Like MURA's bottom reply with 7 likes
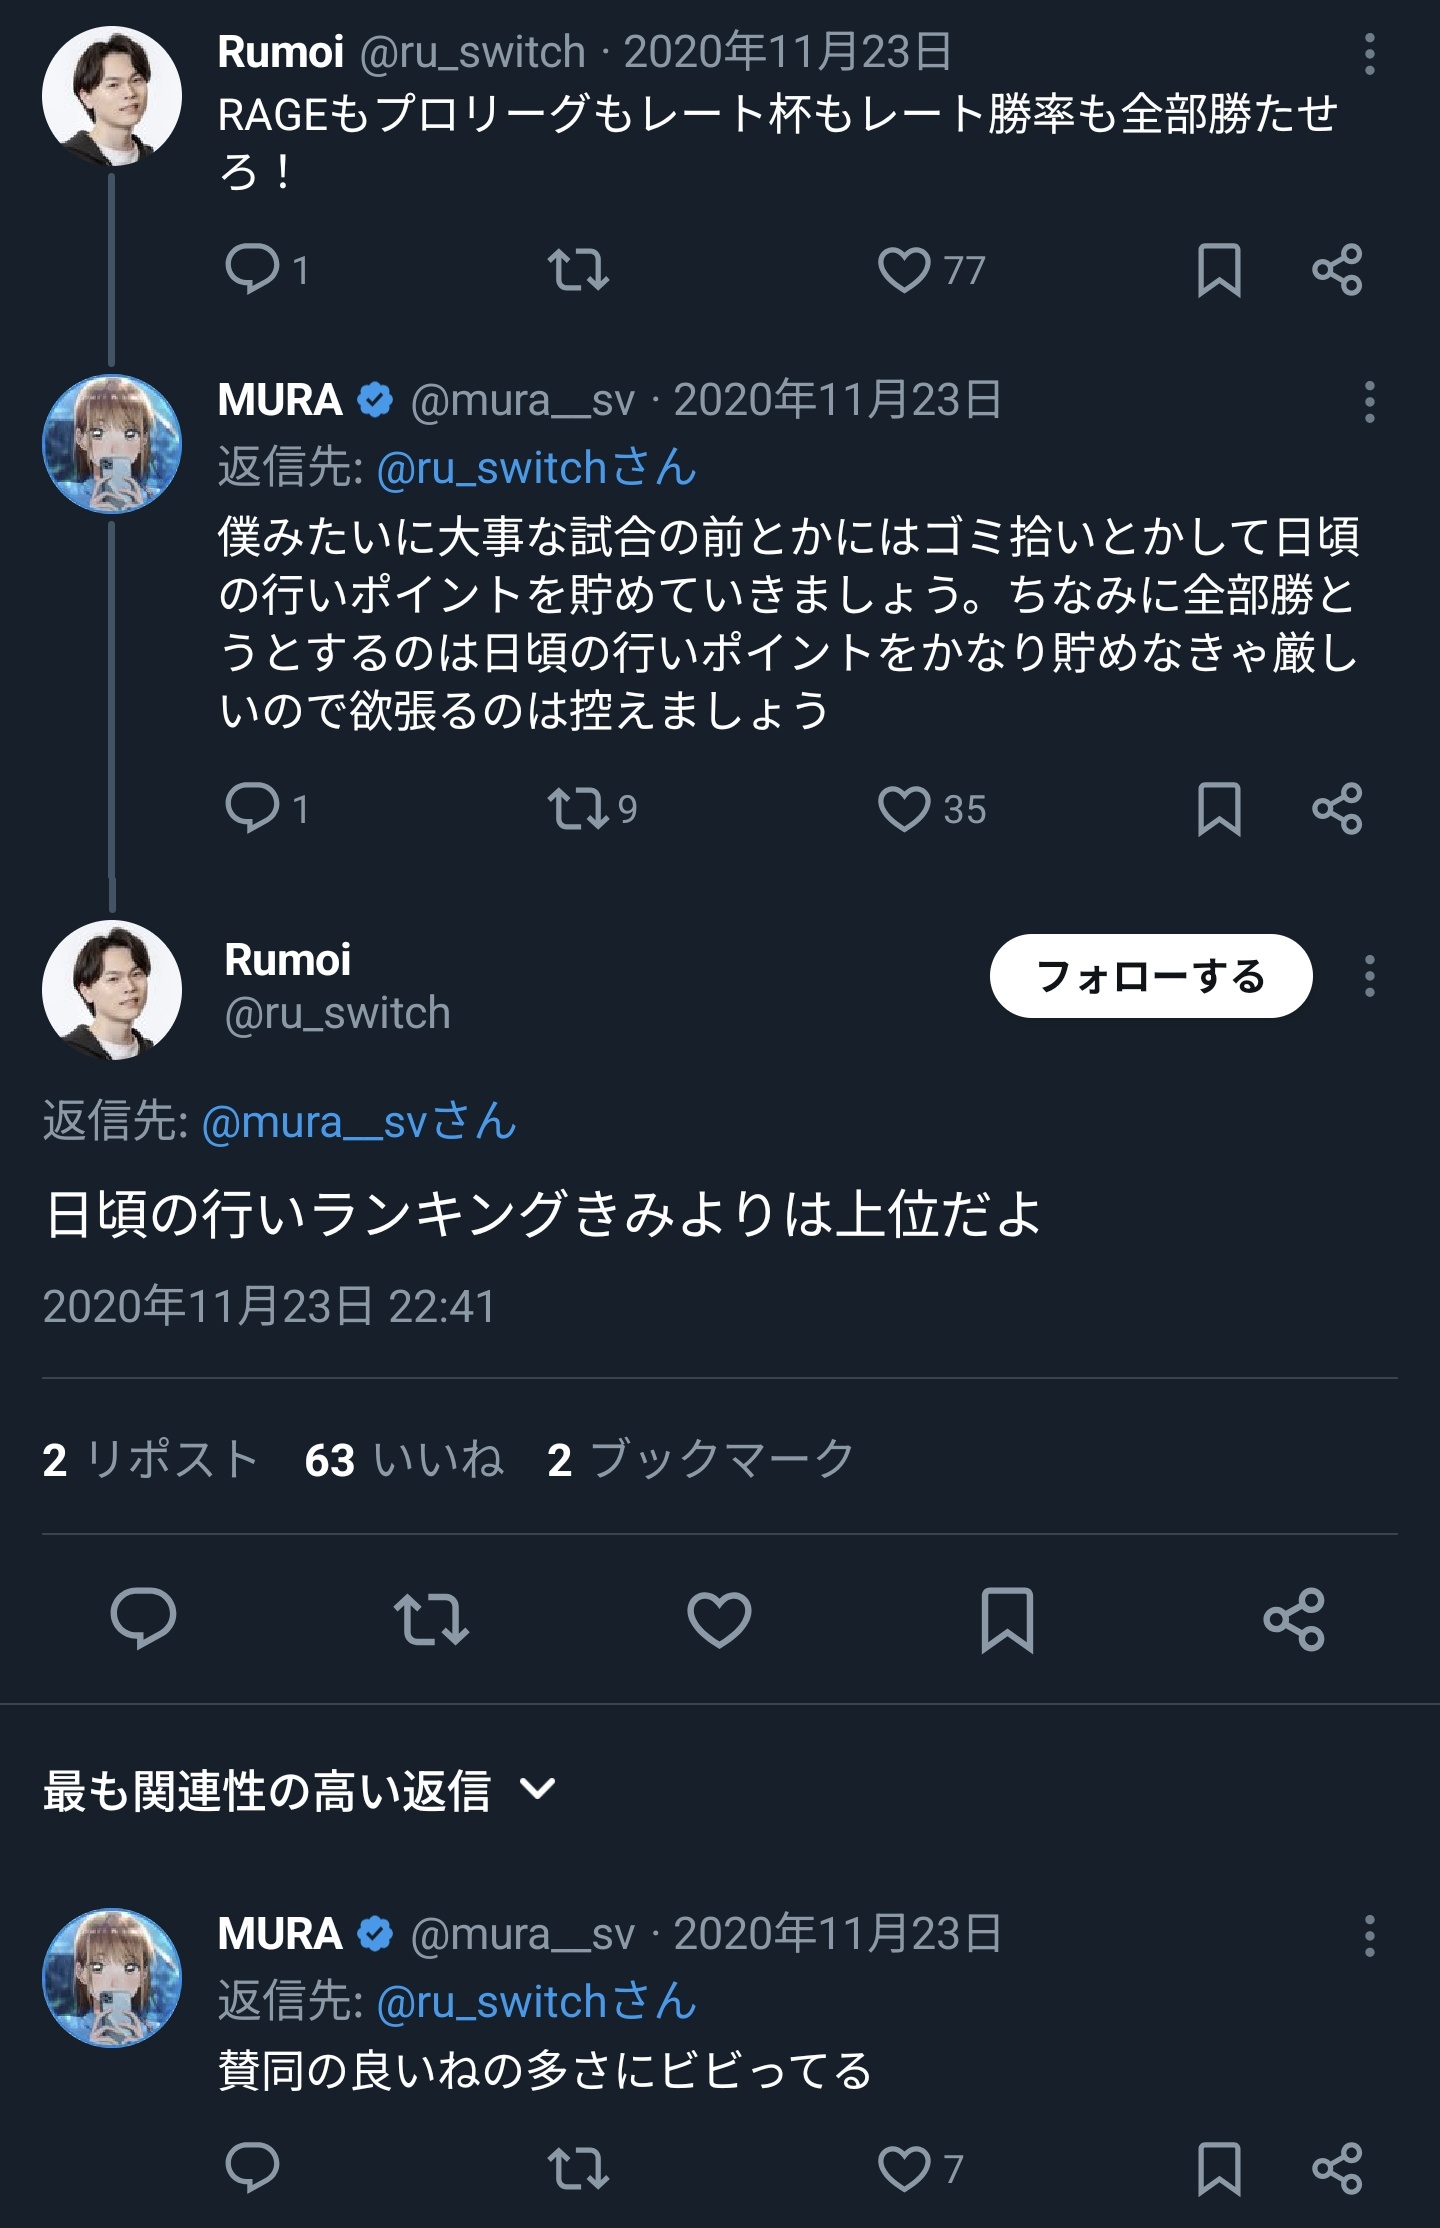The width and height of the screenshot is (1440, 2228). click(904, 2168)
